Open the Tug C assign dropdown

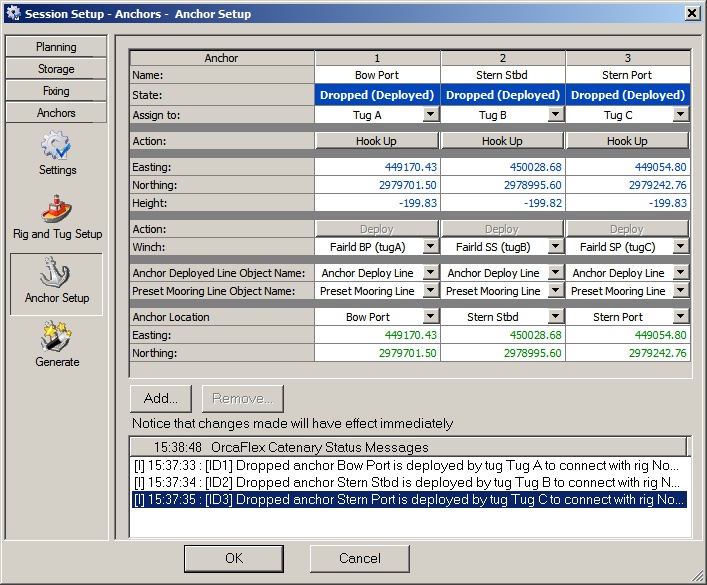click(681, 115)
